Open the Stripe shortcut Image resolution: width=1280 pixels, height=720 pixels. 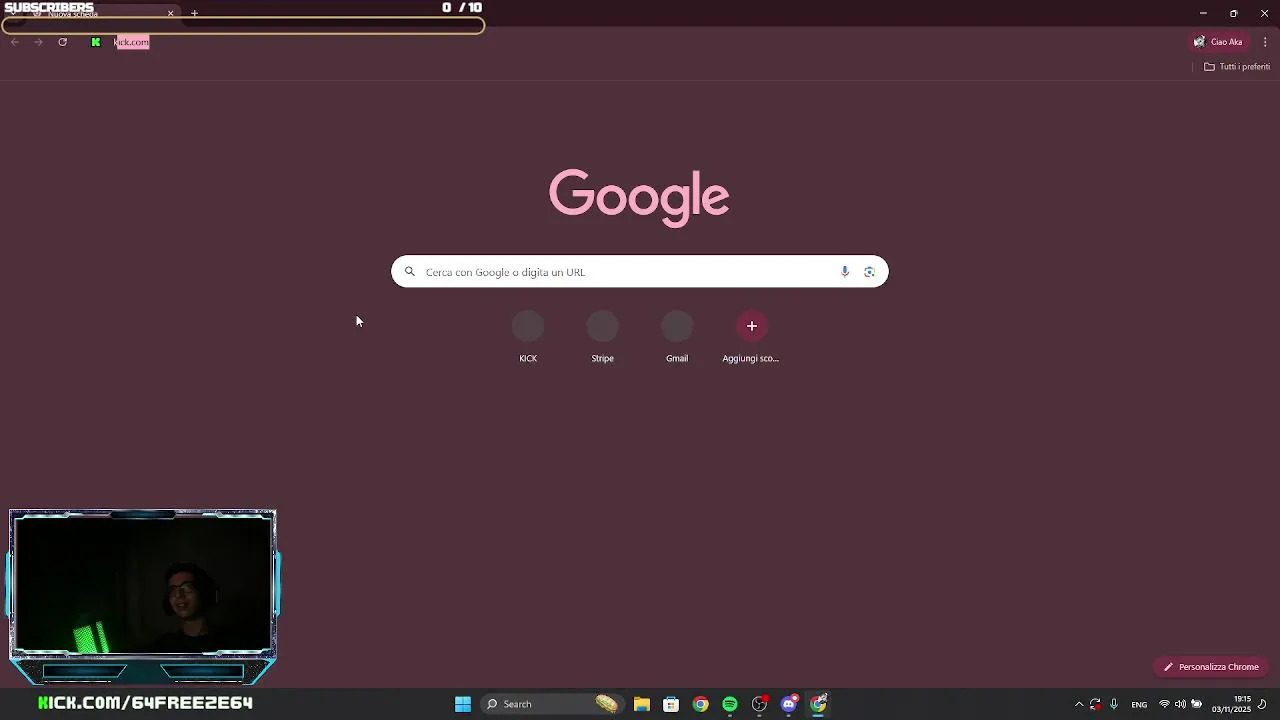coord(602,337)
